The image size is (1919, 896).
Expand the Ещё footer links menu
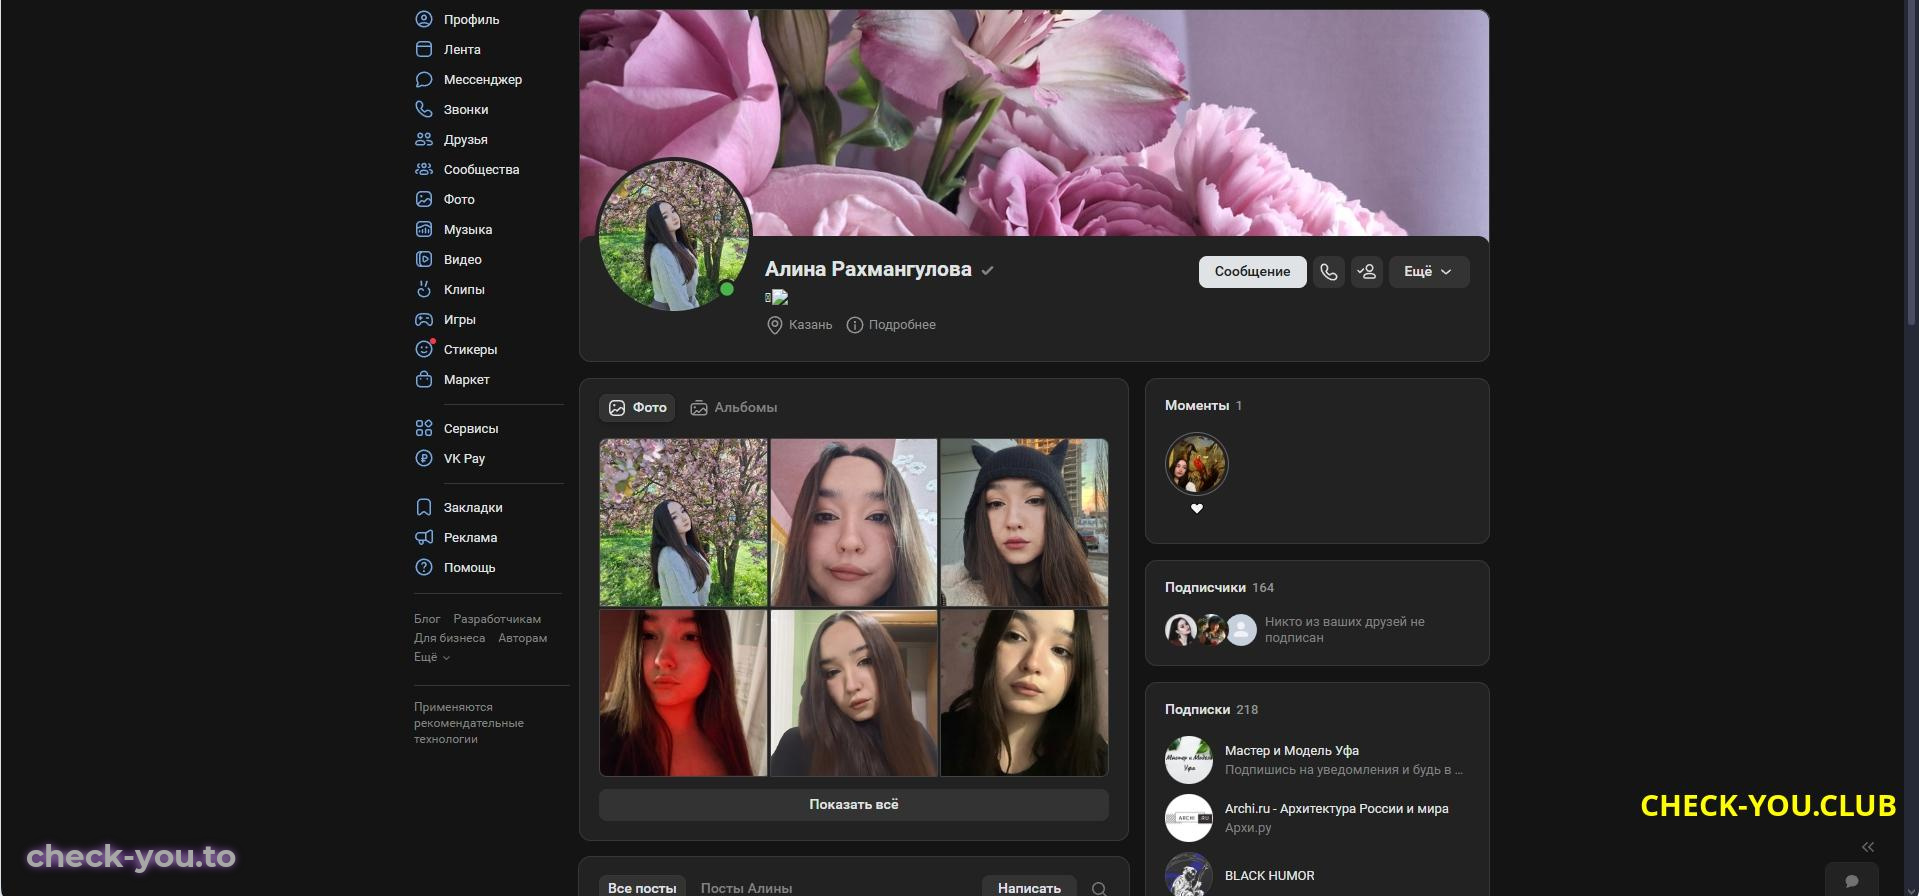click(432, 657)
